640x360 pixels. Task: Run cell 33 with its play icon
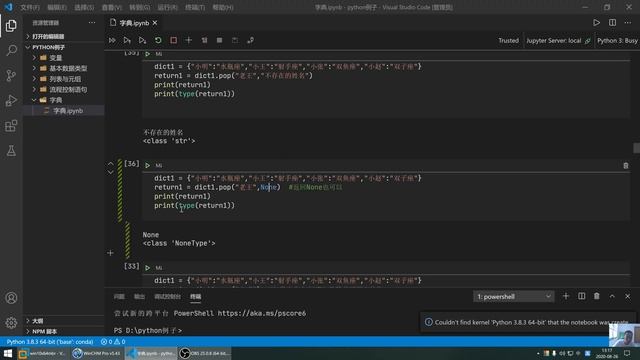[147, 268]
